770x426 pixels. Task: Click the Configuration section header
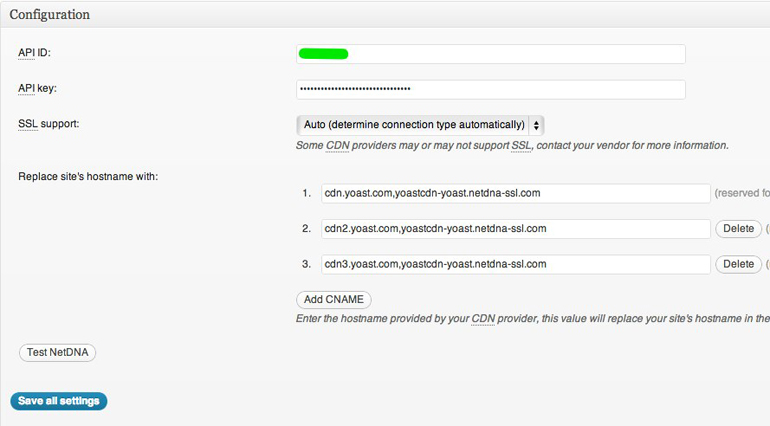coord(50,15)
